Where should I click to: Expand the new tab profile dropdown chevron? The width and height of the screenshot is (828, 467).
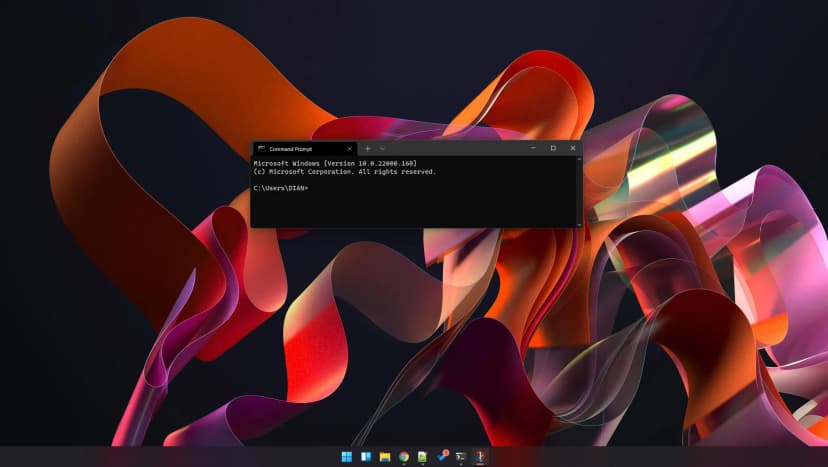tap(382, 148)
